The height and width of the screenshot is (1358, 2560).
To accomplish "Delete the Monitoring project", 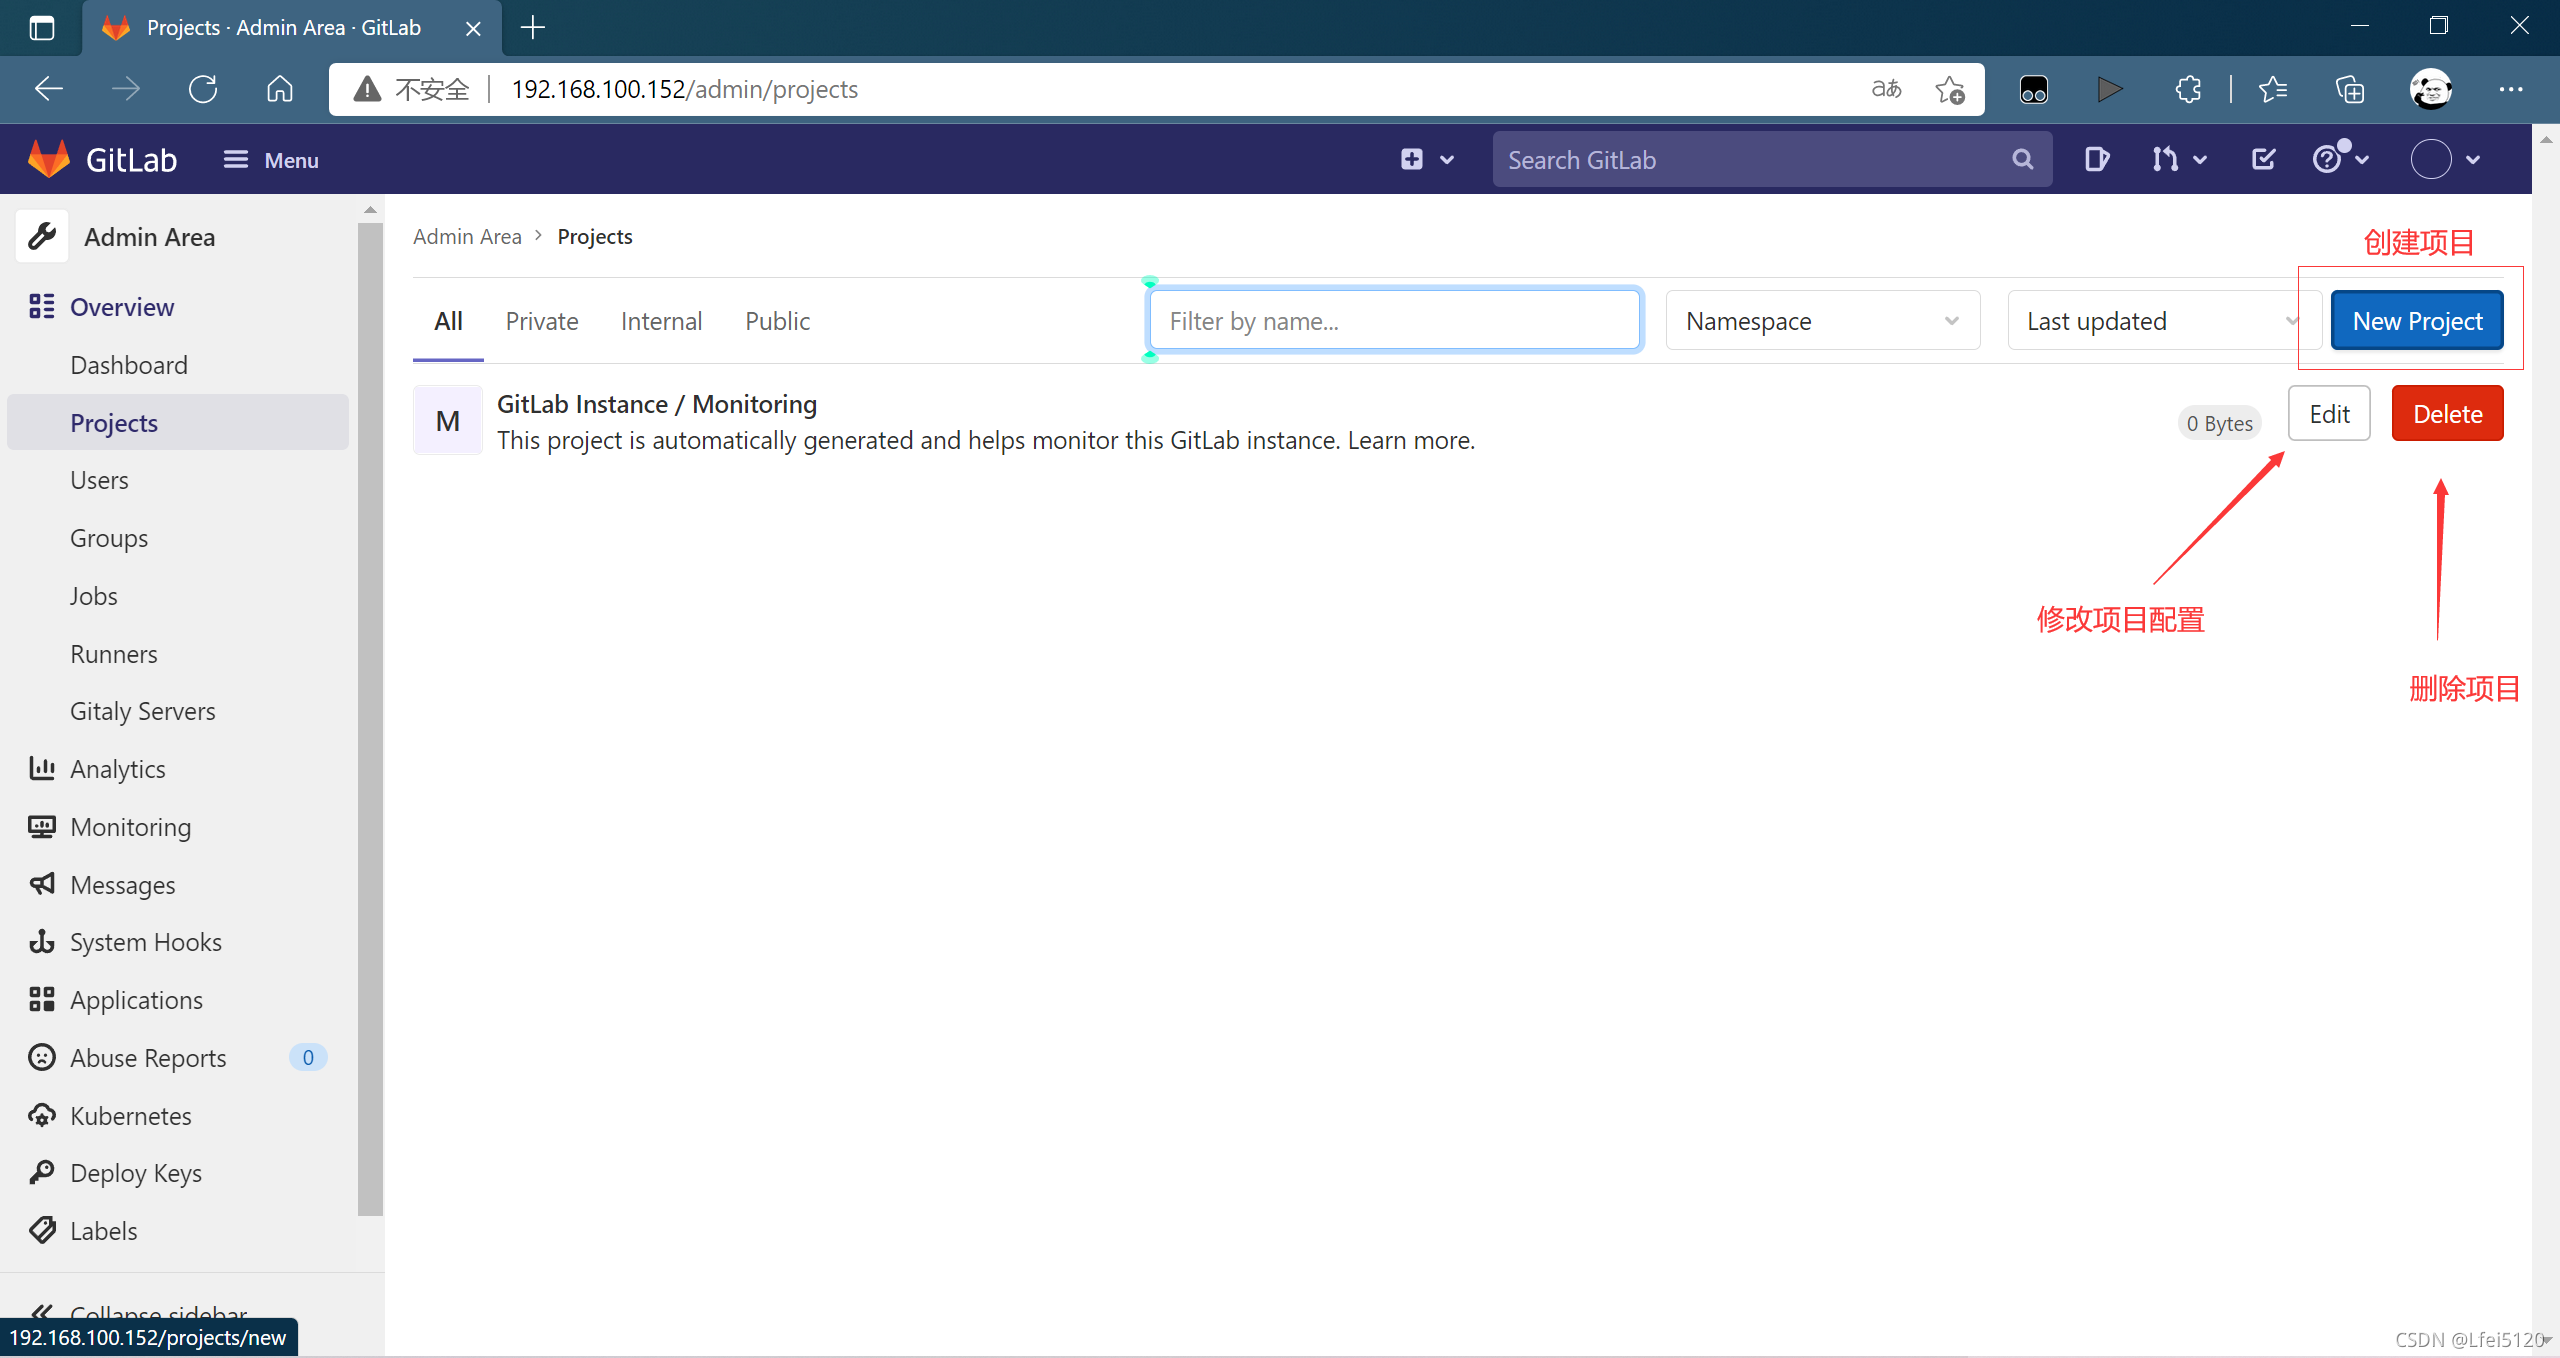I will pyautogui.click(x=2446, y=414).
